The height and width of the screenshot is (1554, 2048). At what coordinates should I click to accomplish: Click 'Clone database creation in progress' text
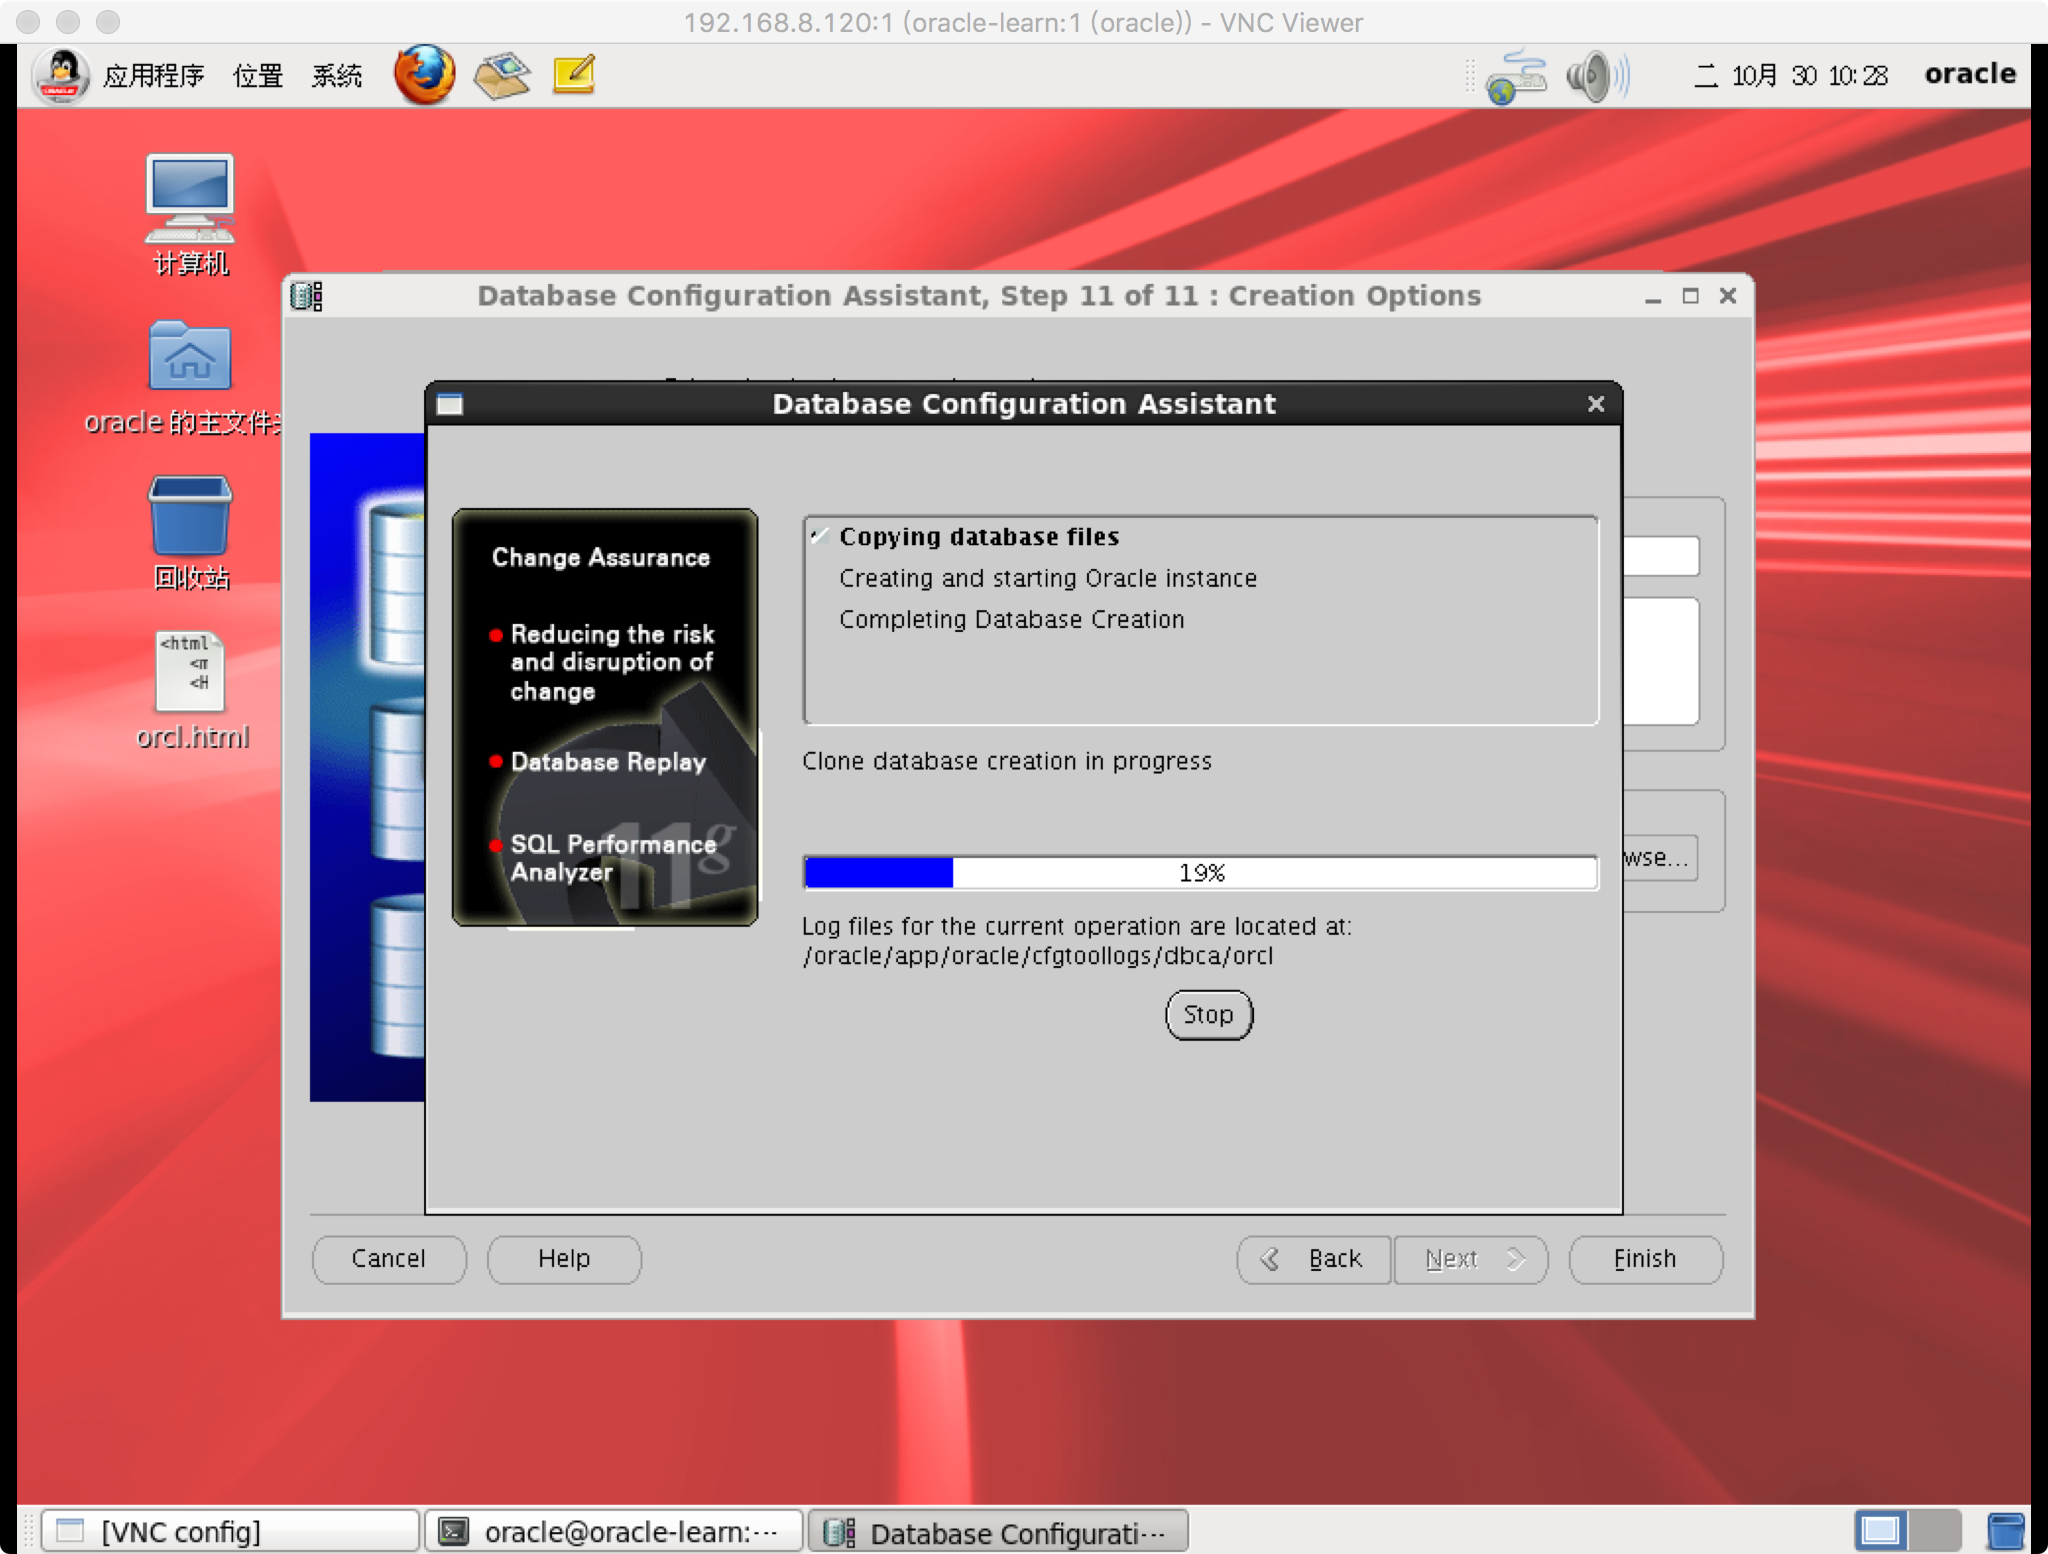click(x=1007, y=762)
